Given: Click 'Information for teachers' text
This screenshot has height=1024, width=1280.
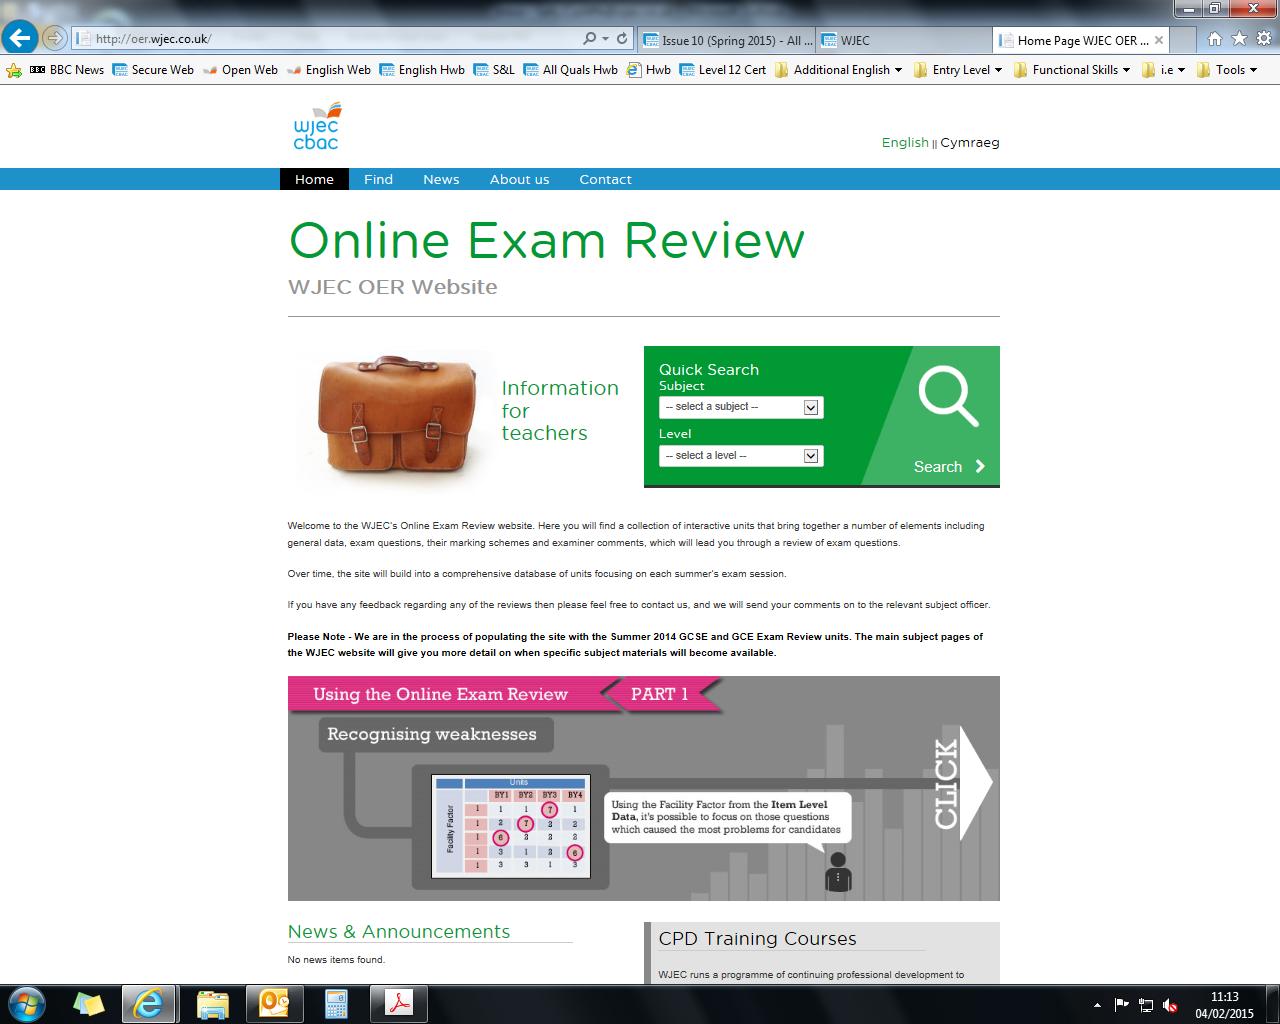Looking at the screenshot, I should point(560,410).
